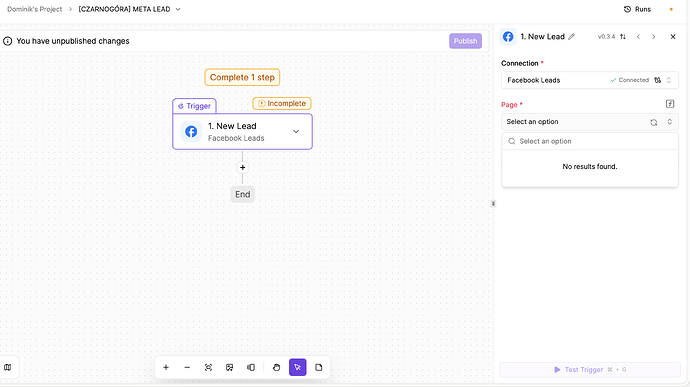This screenshot has height=387, width=690.
Task: Click the pencil icon to rename New Lead
Action: click(571, 37)
